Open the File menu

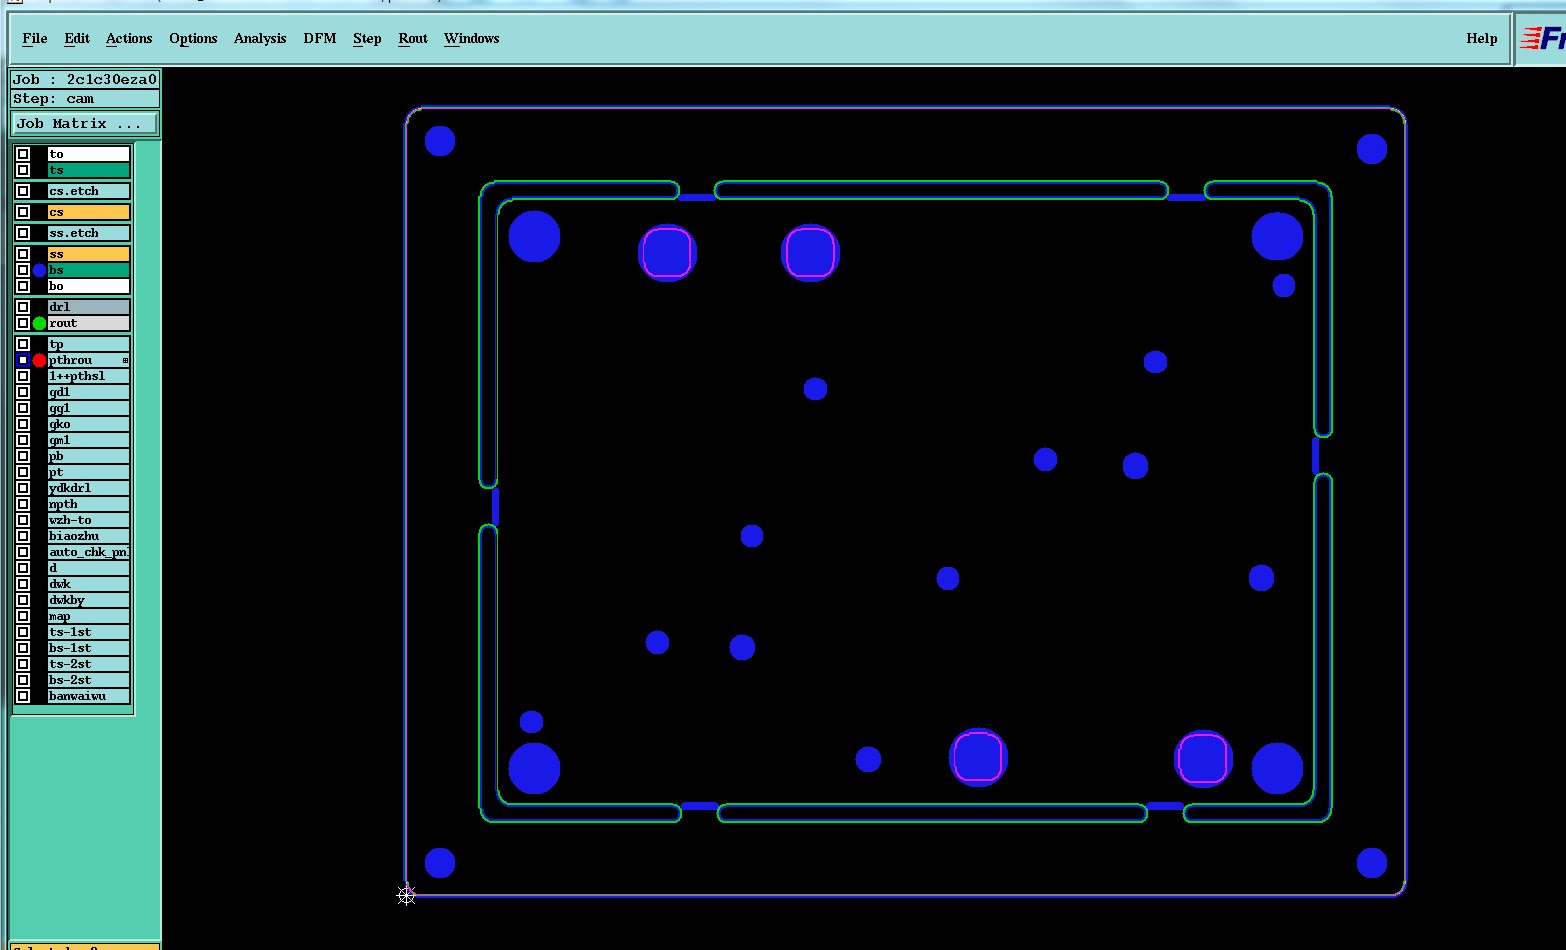[35, 38]
